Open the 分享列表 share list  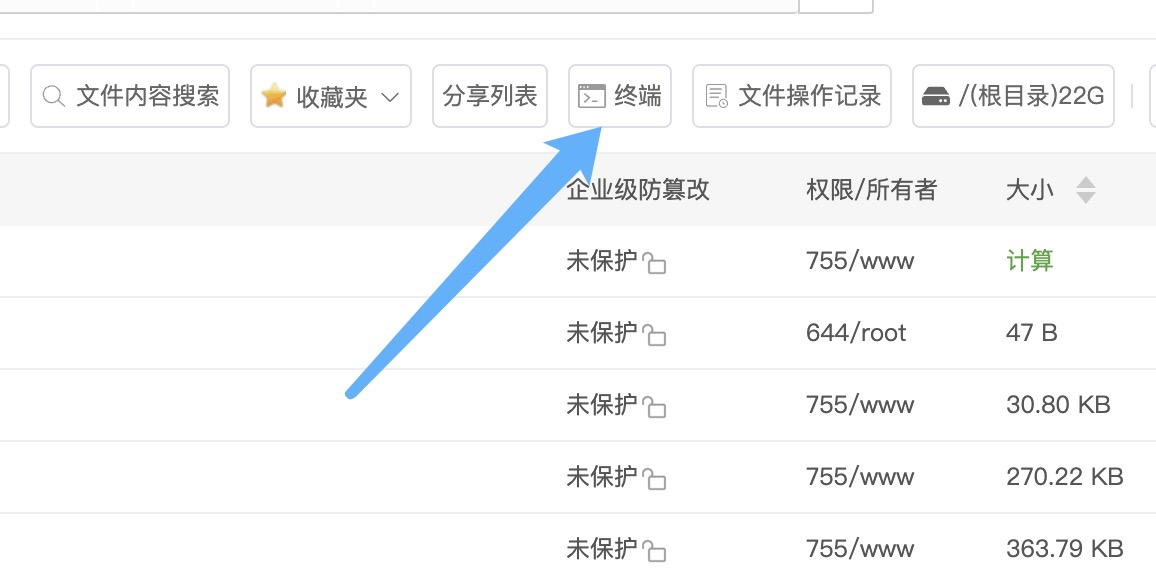(x=490, y=96)
